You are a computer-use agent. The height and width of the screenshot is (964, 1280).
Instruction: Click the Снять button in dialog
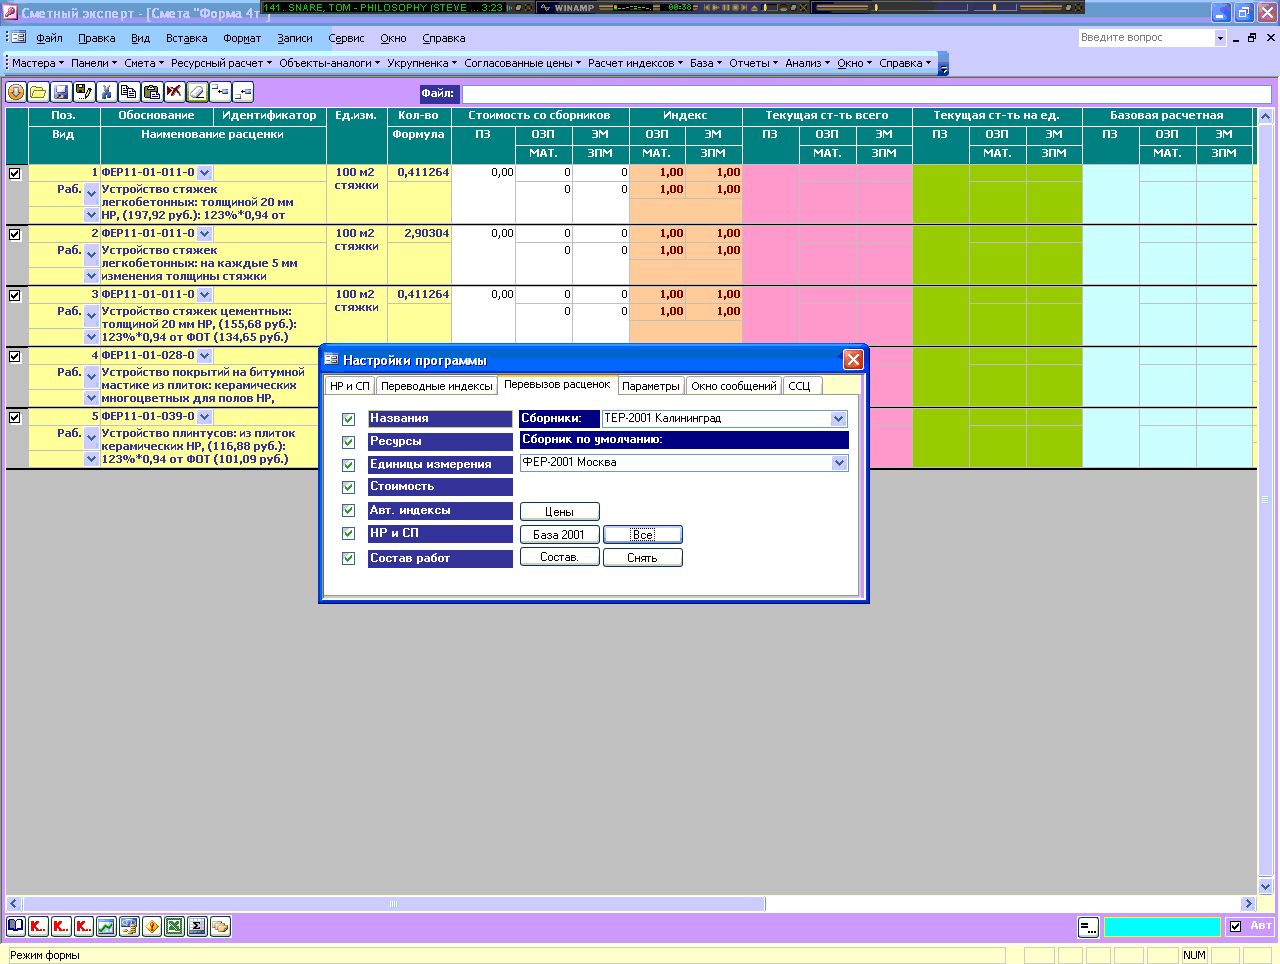[642, 558]
